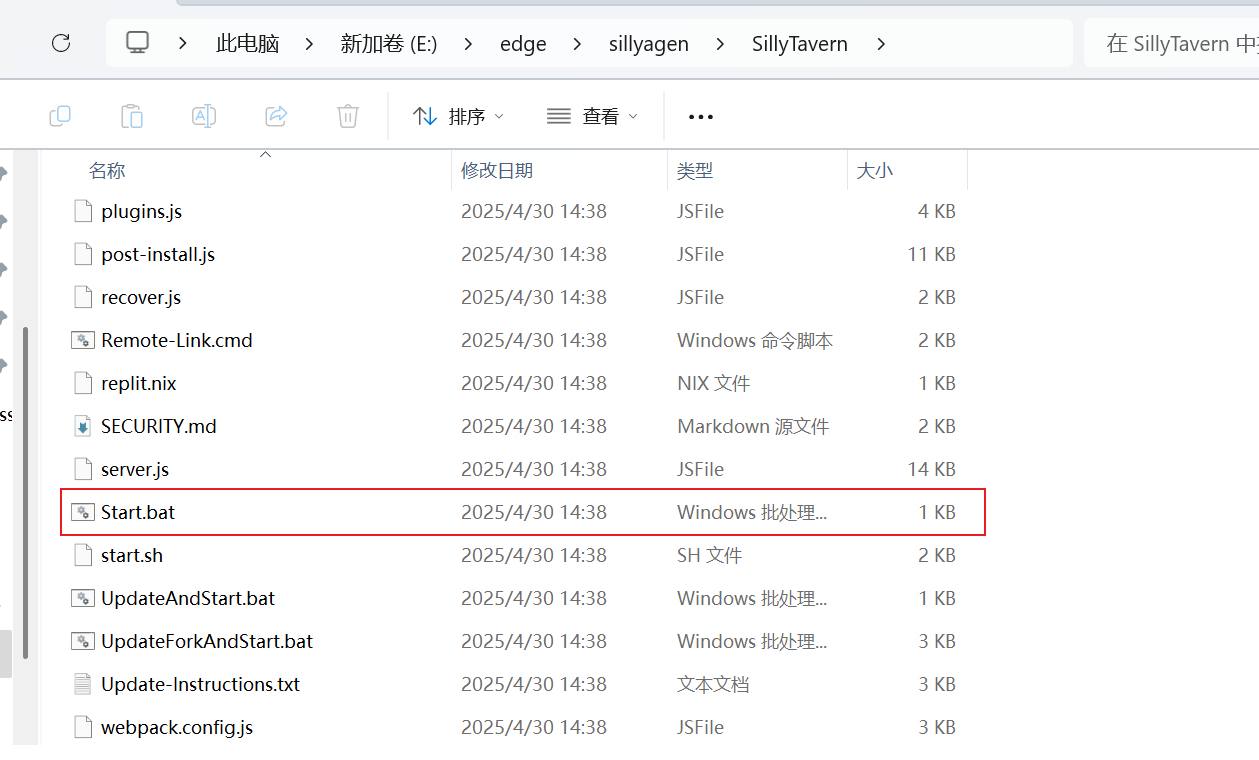Image resolution: width=1259 pixels, height=760 pixels.
Task: Click the plugins.js file icon
Action: tap(83, 211)
